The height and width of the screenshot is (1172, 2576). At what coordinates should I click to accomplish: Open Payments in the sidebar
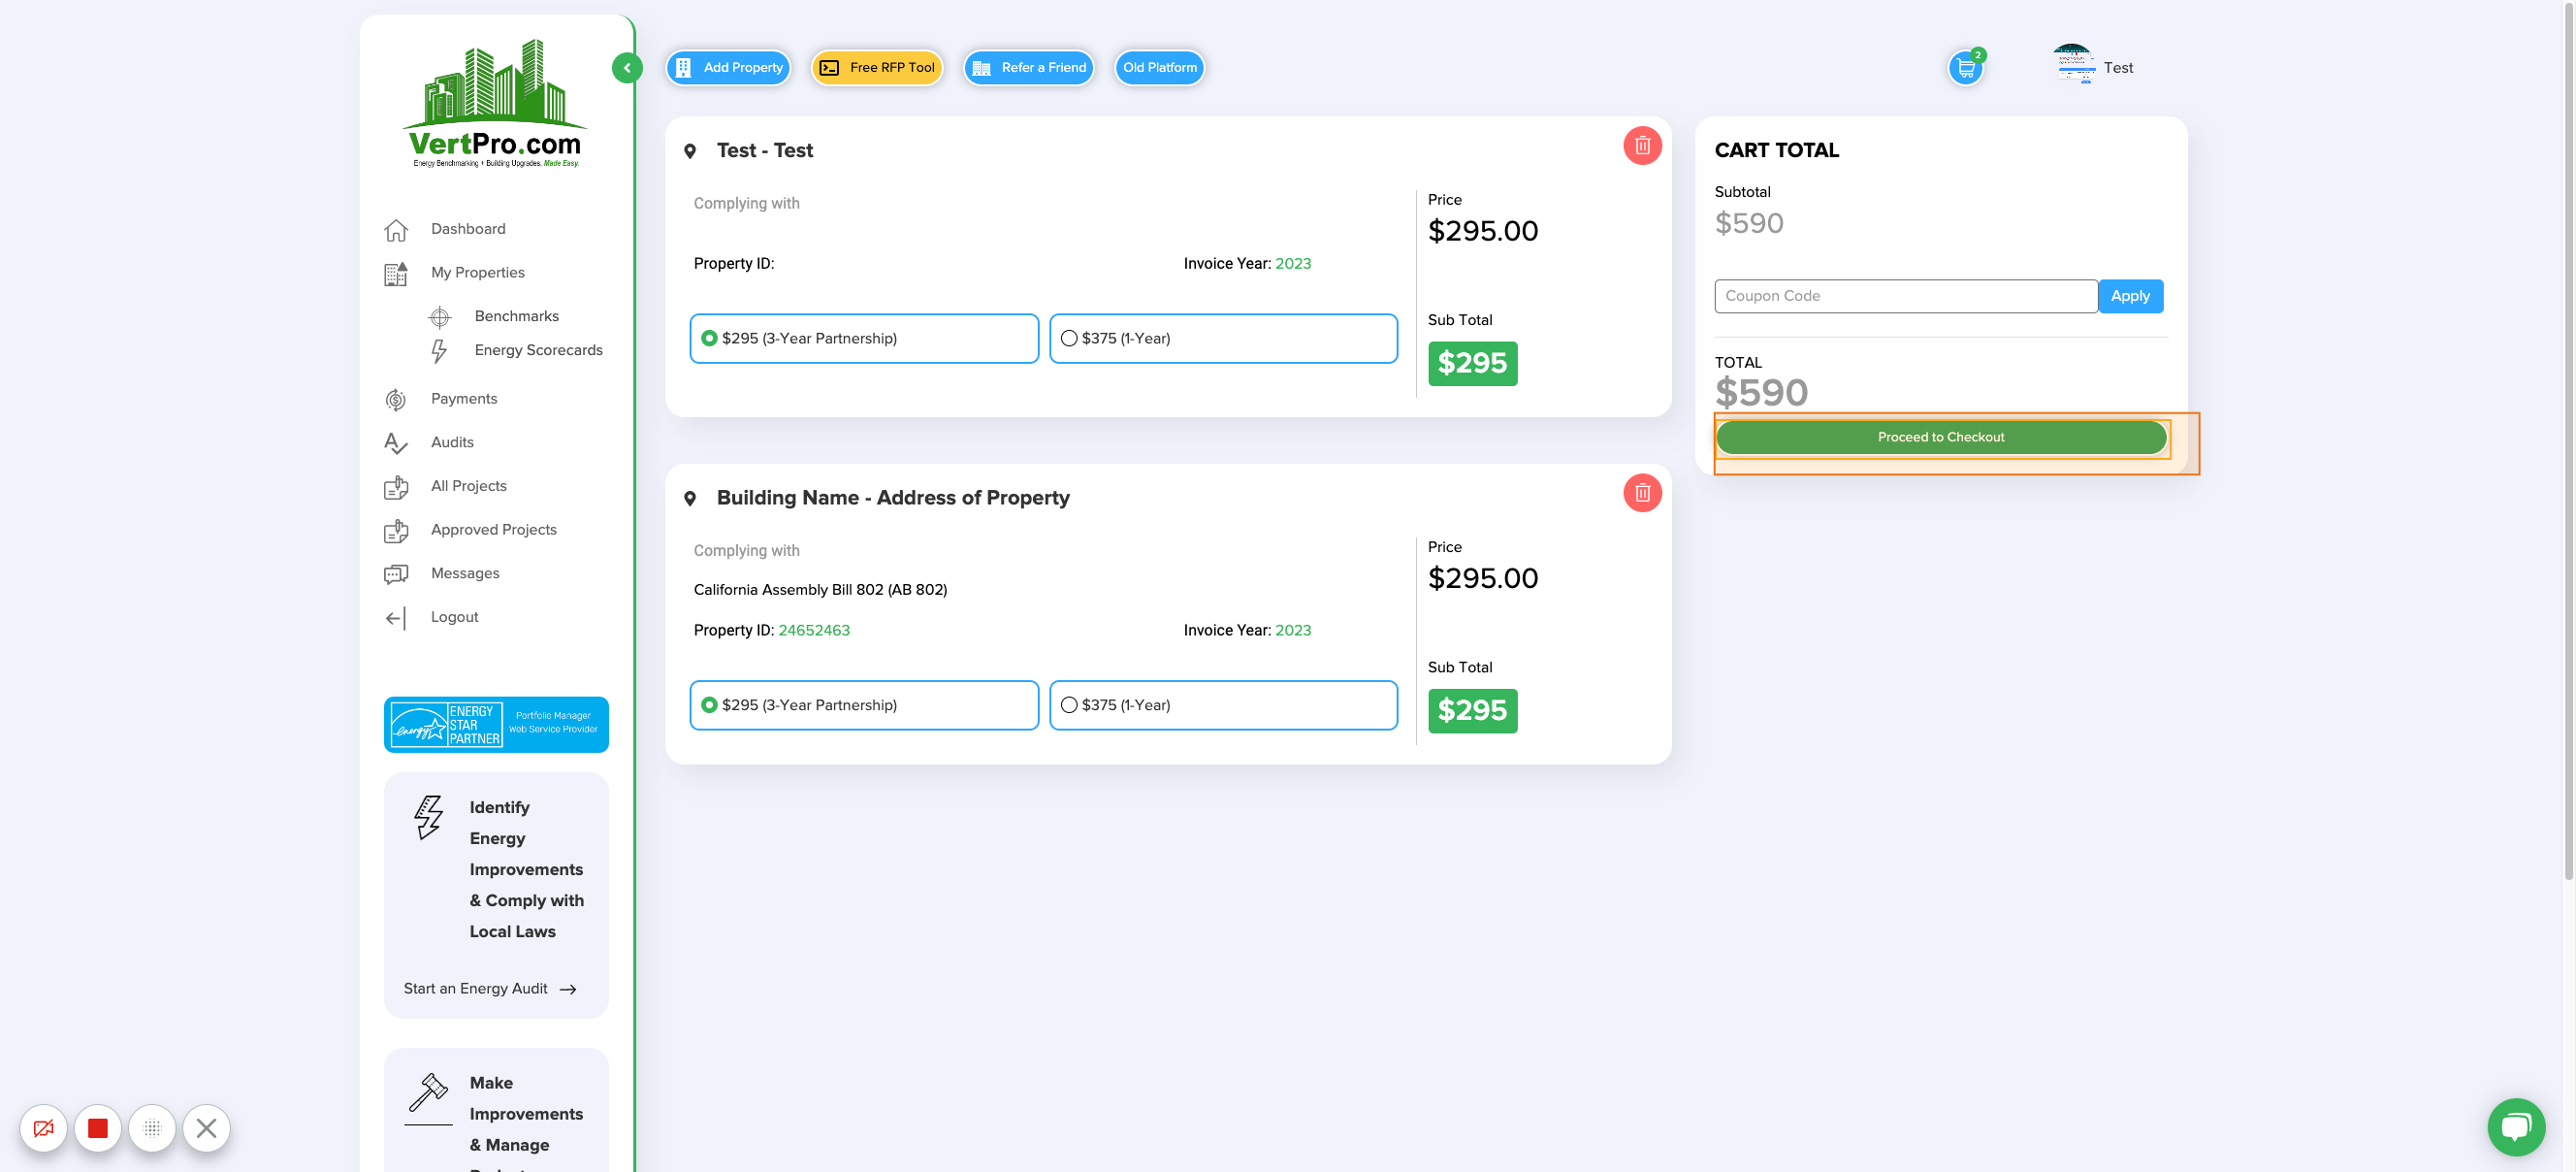pyautogui.click(x=464, y=399)
